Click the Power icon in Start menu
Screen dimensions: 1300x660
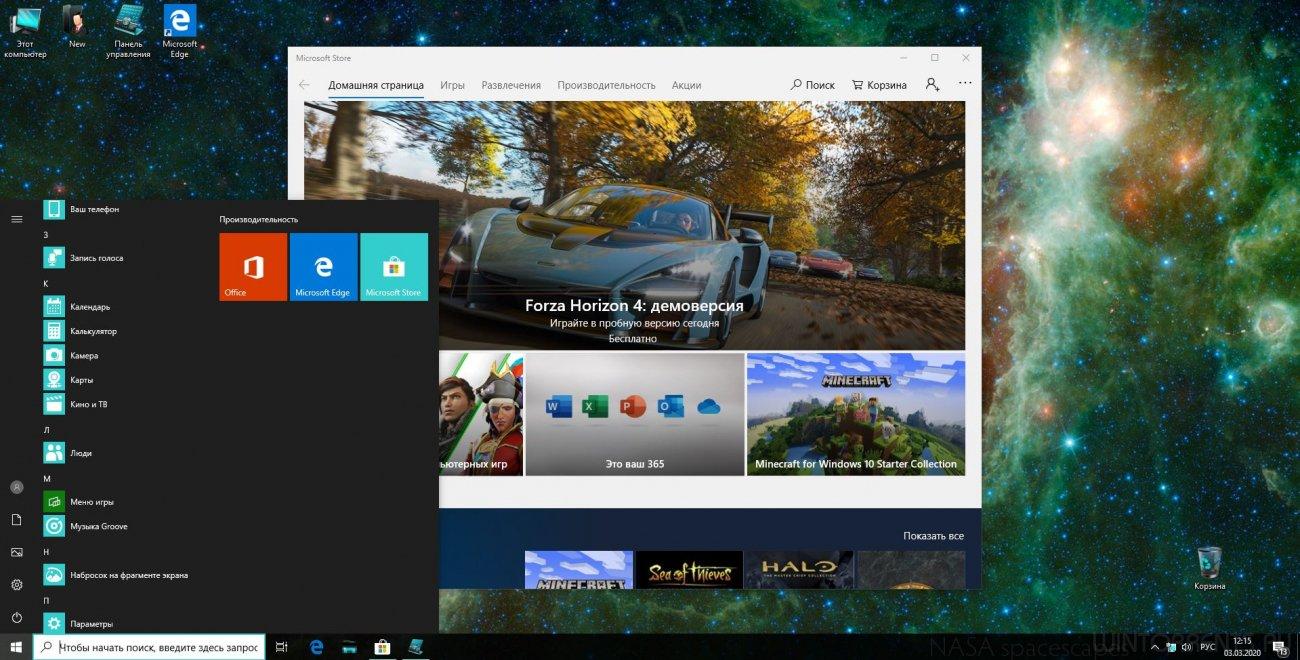(17, 618)
